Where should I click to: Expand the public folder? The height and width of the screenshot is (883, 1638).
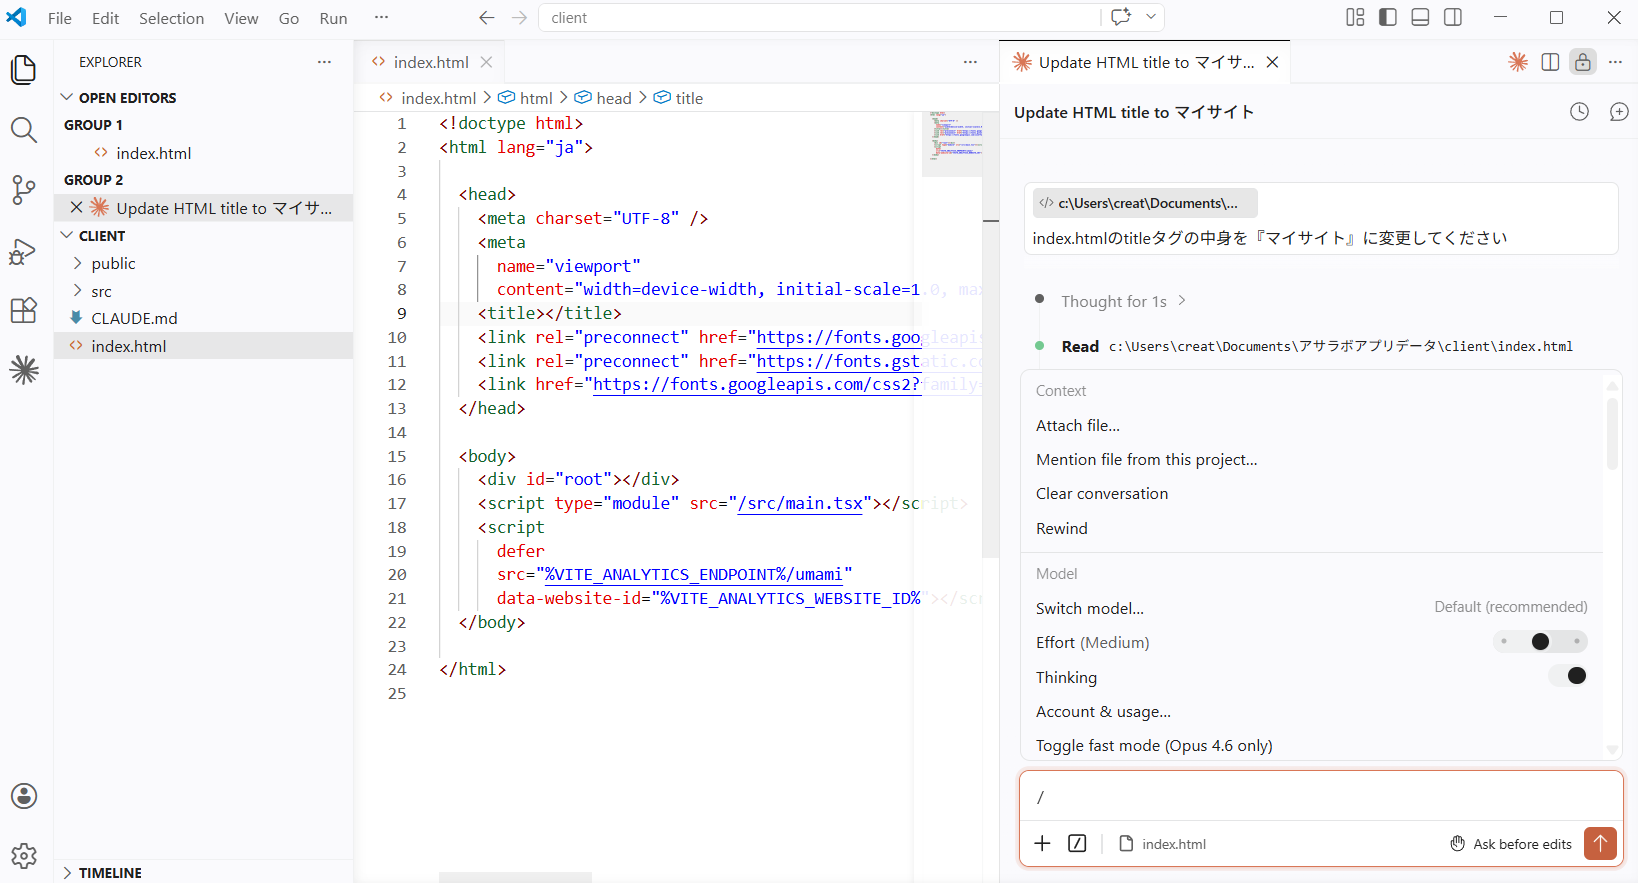click(113, 264)
